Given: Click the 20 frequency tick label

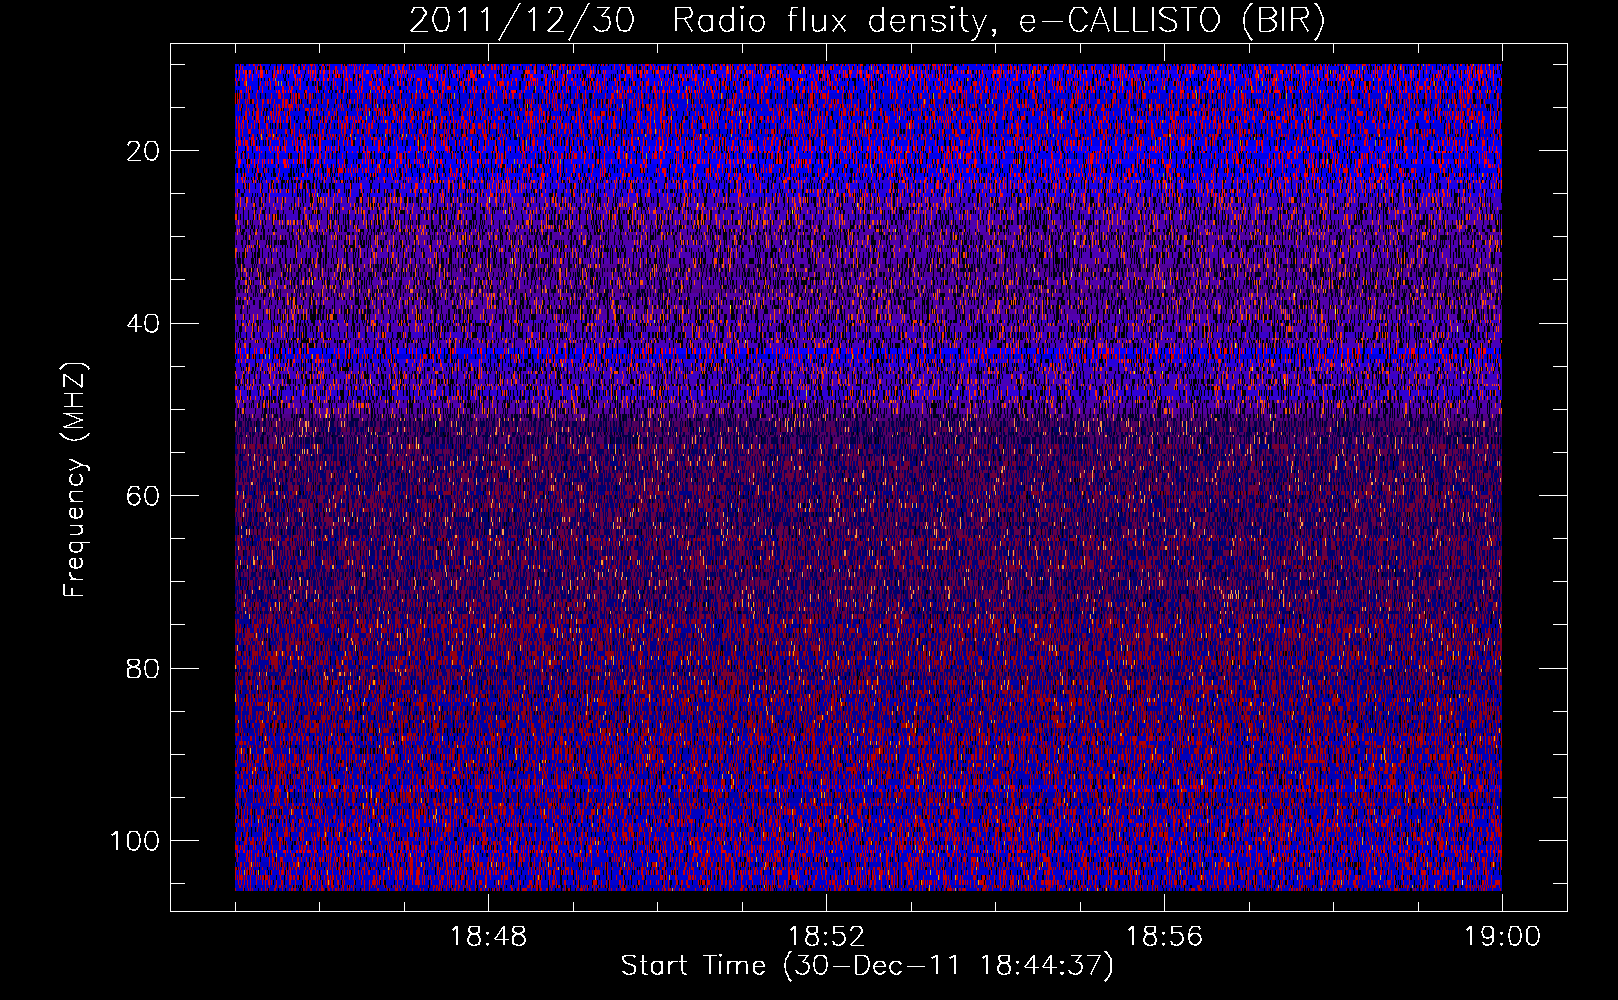Looking at the screenshot, I should coord(143,151).
